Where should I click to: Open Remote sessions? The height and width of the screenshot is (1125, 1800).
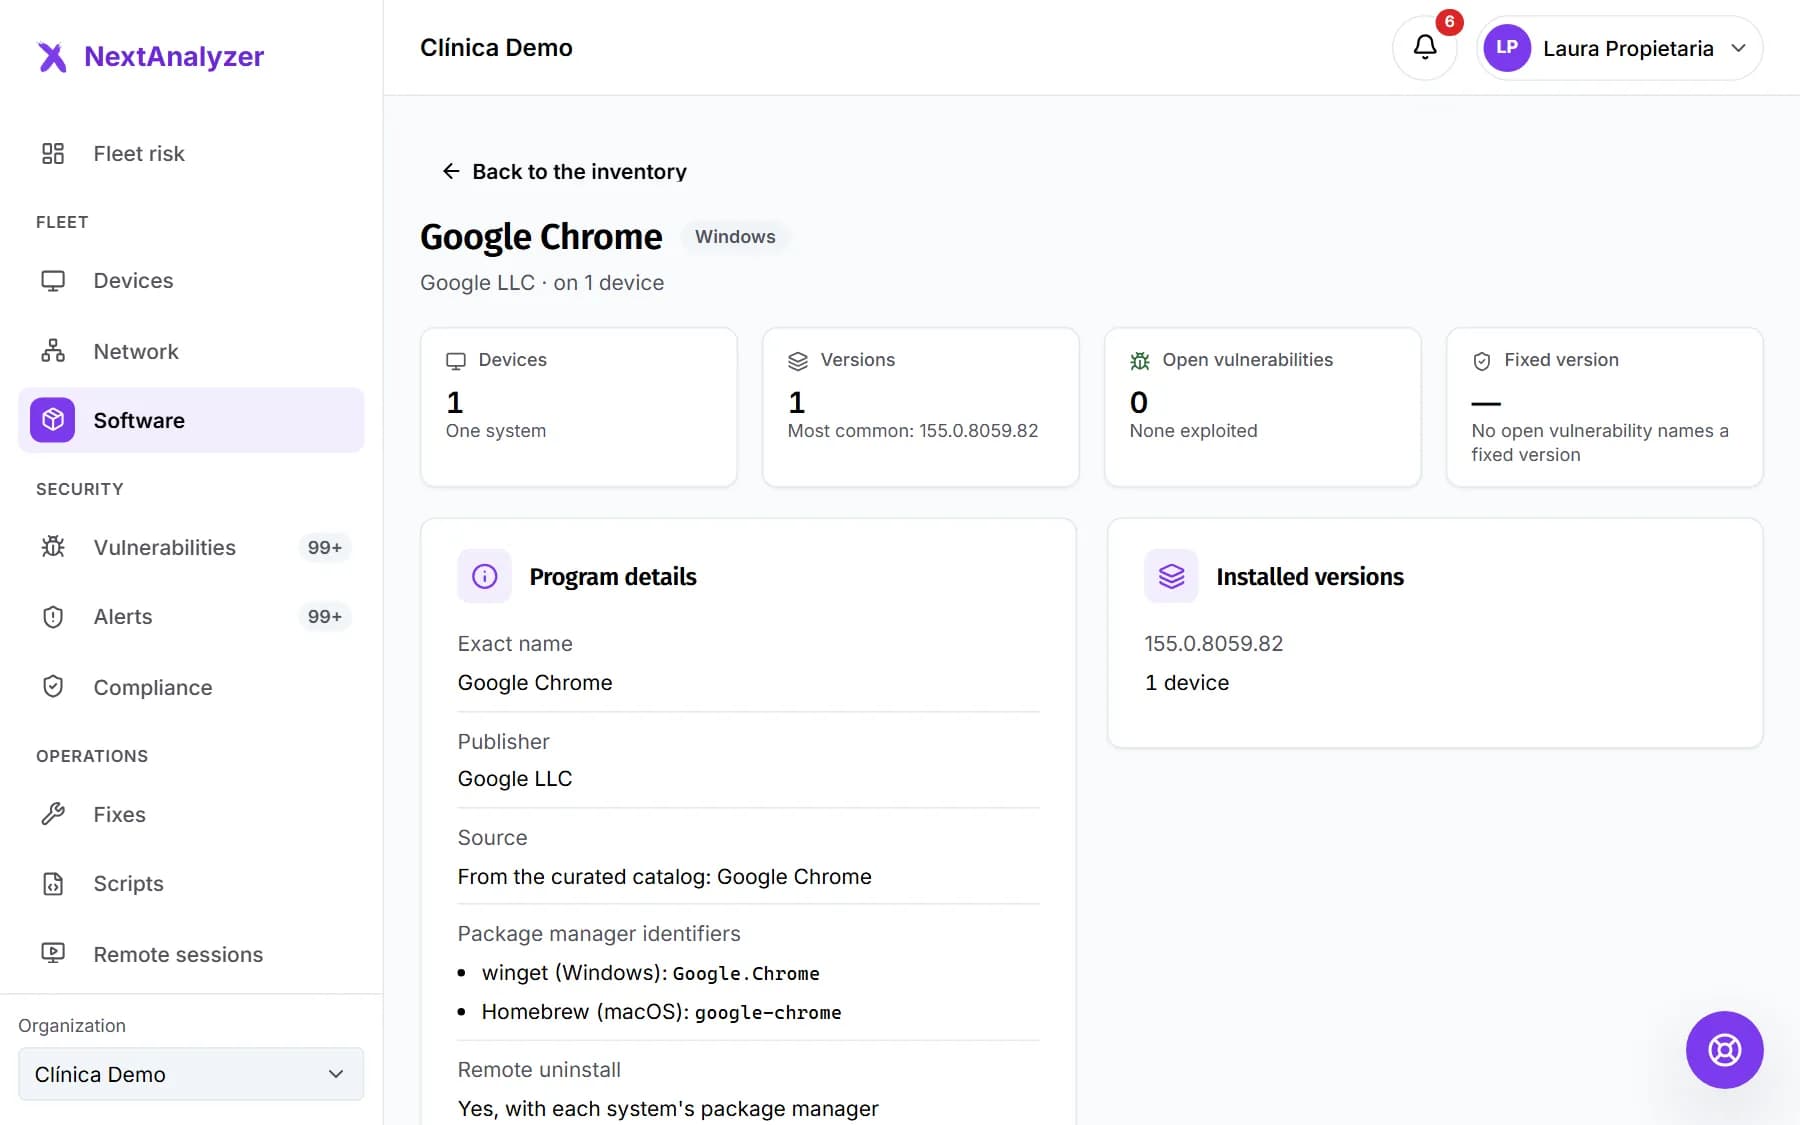191,954
